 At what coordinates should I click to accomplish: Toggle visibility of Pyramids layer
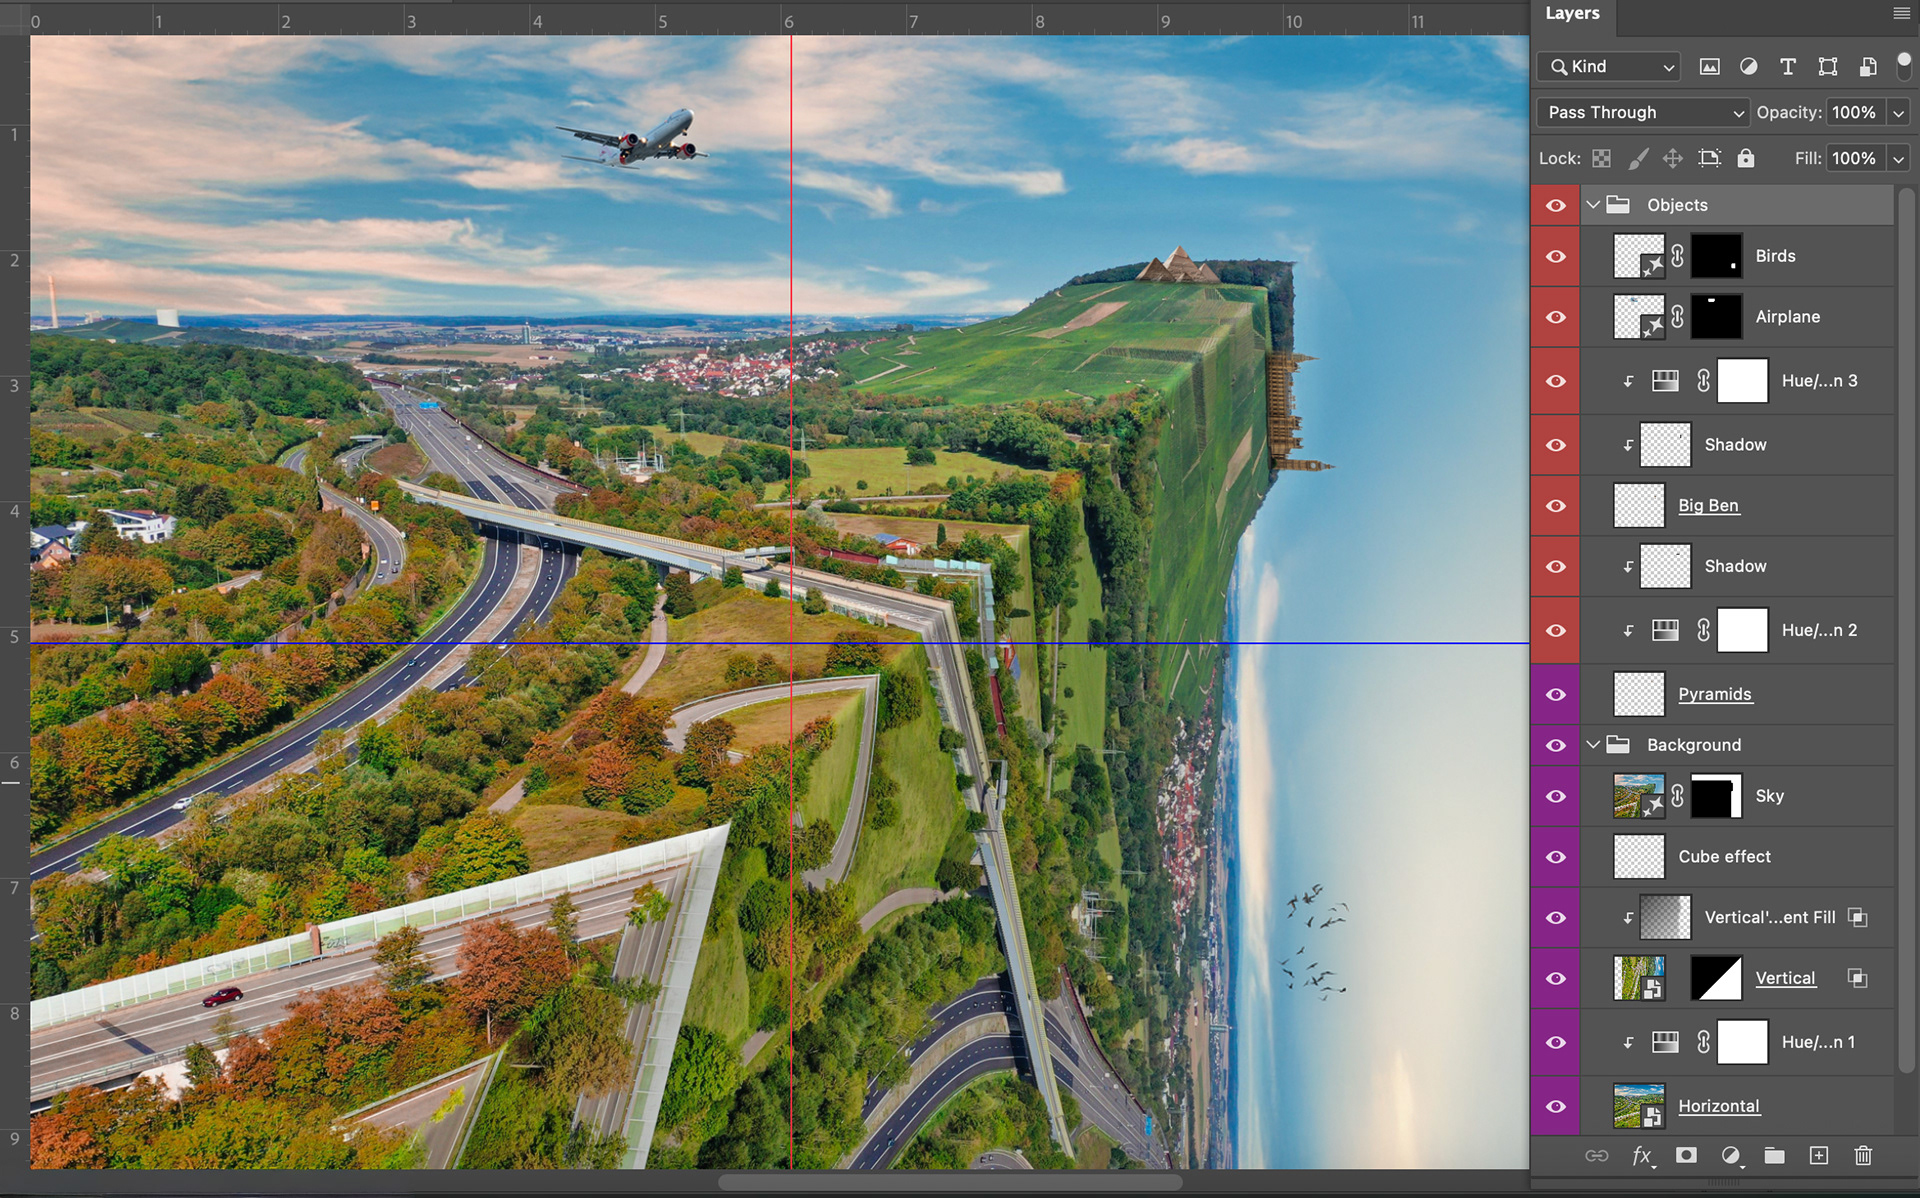(x=1556, y=695)
